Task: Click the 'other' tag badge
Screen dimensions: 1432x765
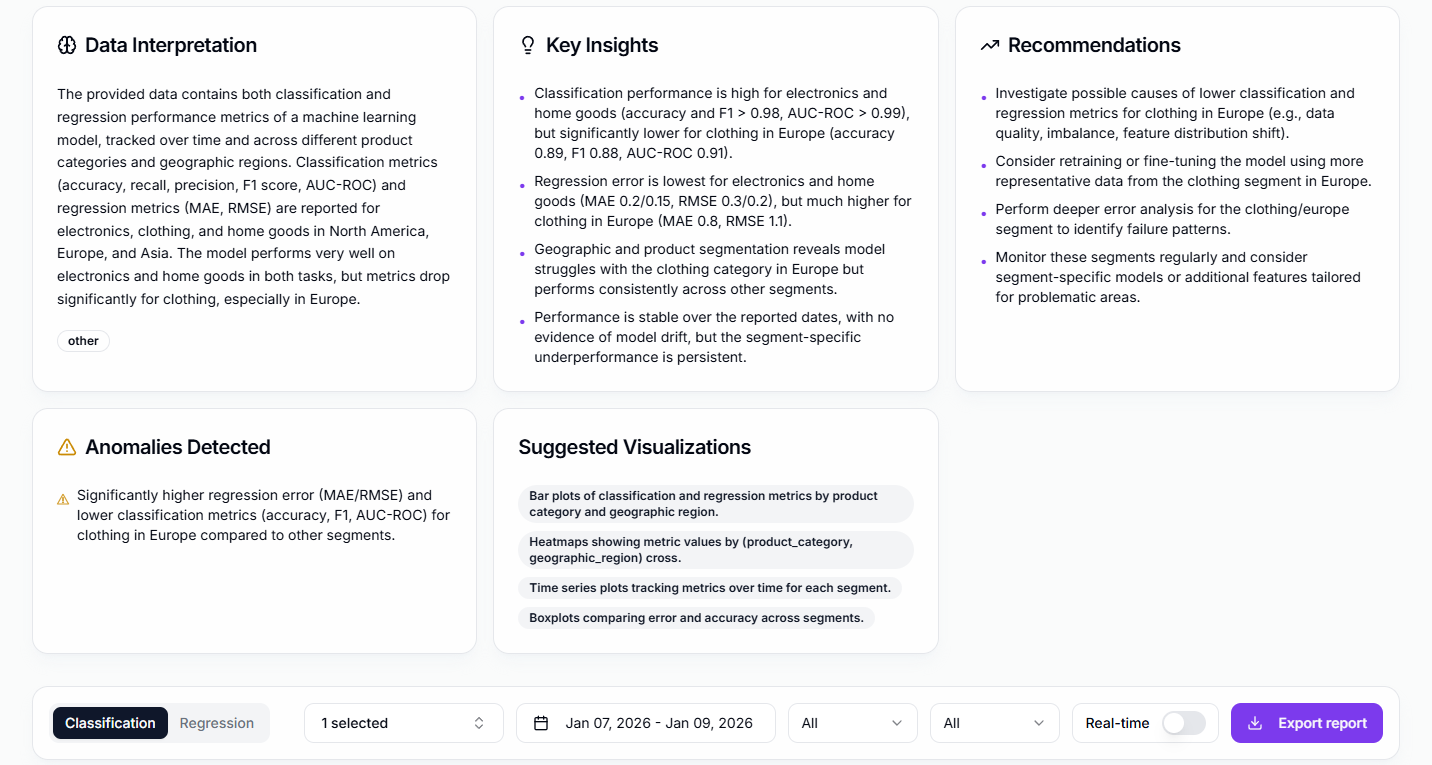Action: 83,341
